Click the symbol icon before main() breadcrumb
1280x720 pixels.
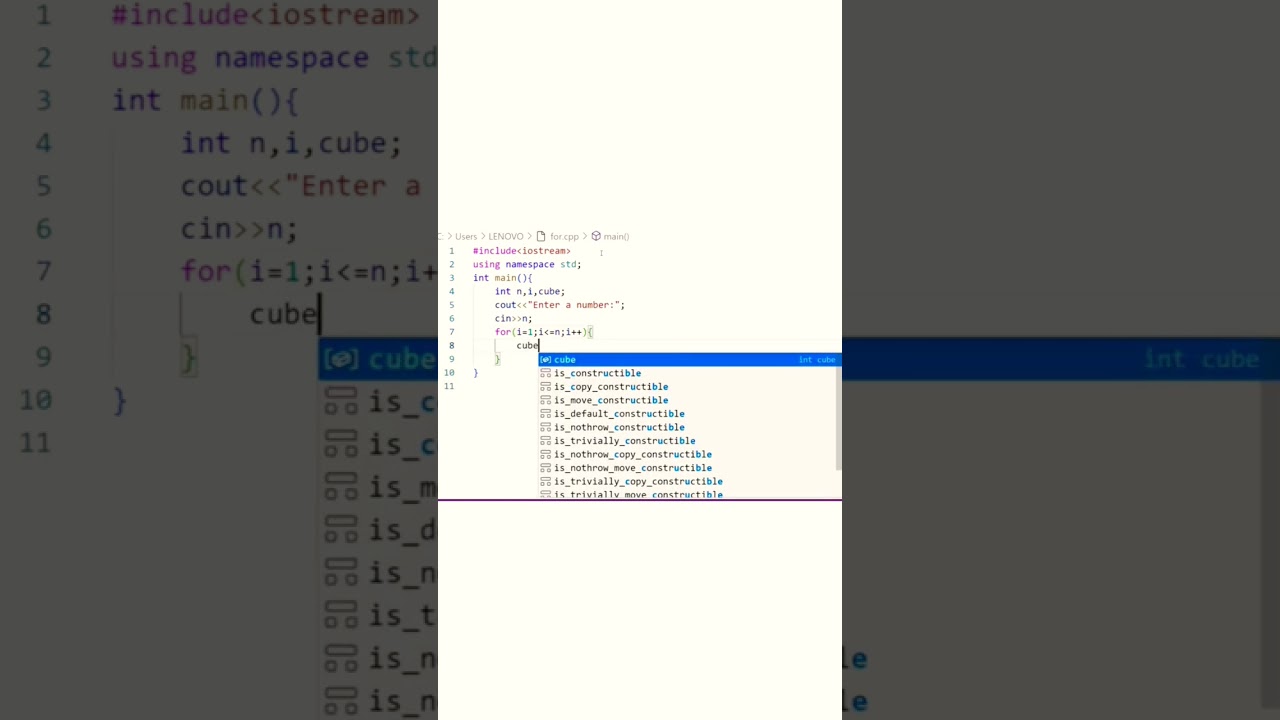[596, 236]
